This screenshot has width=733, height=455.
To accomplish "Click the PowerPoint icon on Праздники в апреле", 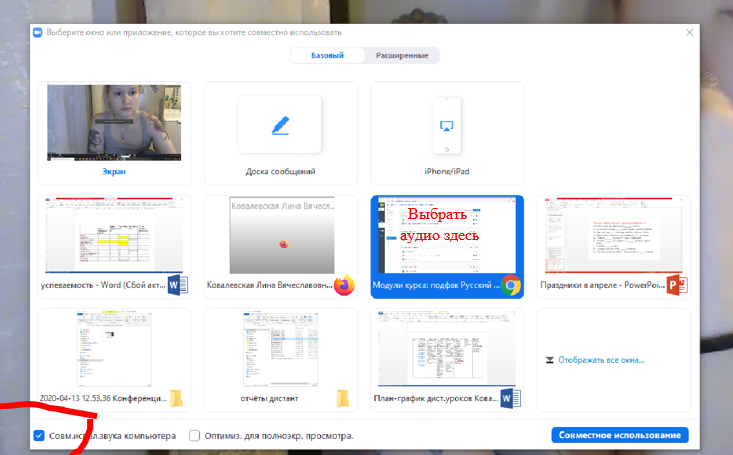I will click(x=678, y=285).
